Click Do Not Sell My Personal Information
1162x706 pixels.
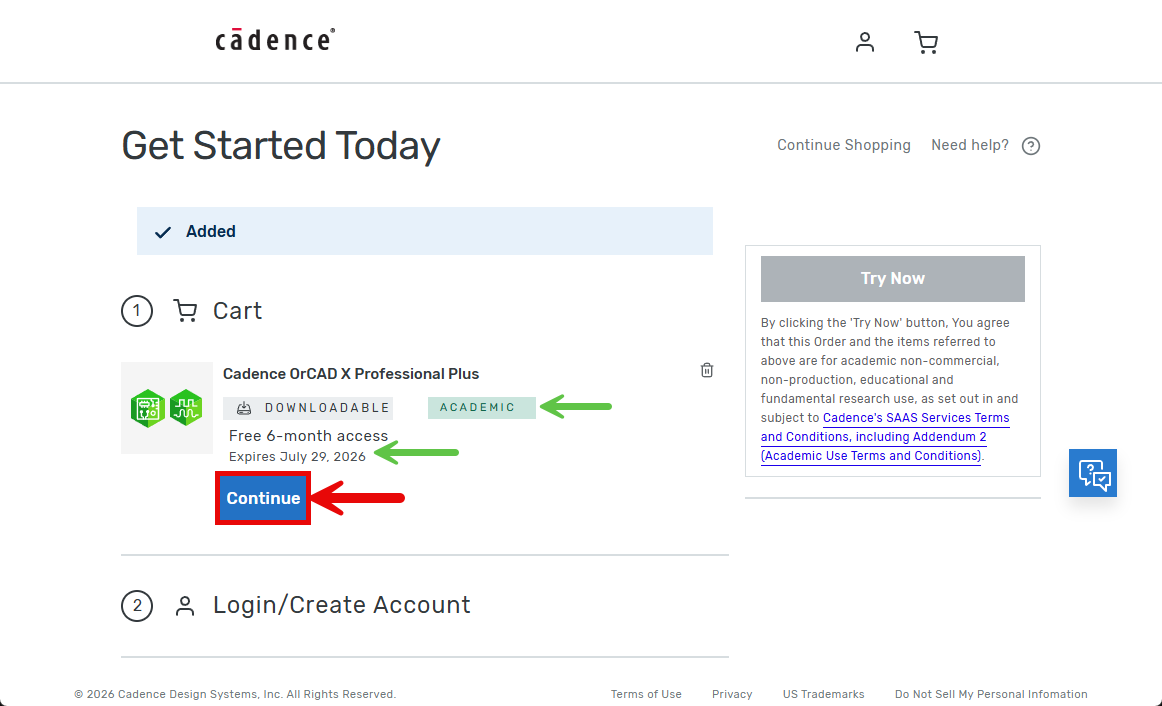(x=991, y=694)
